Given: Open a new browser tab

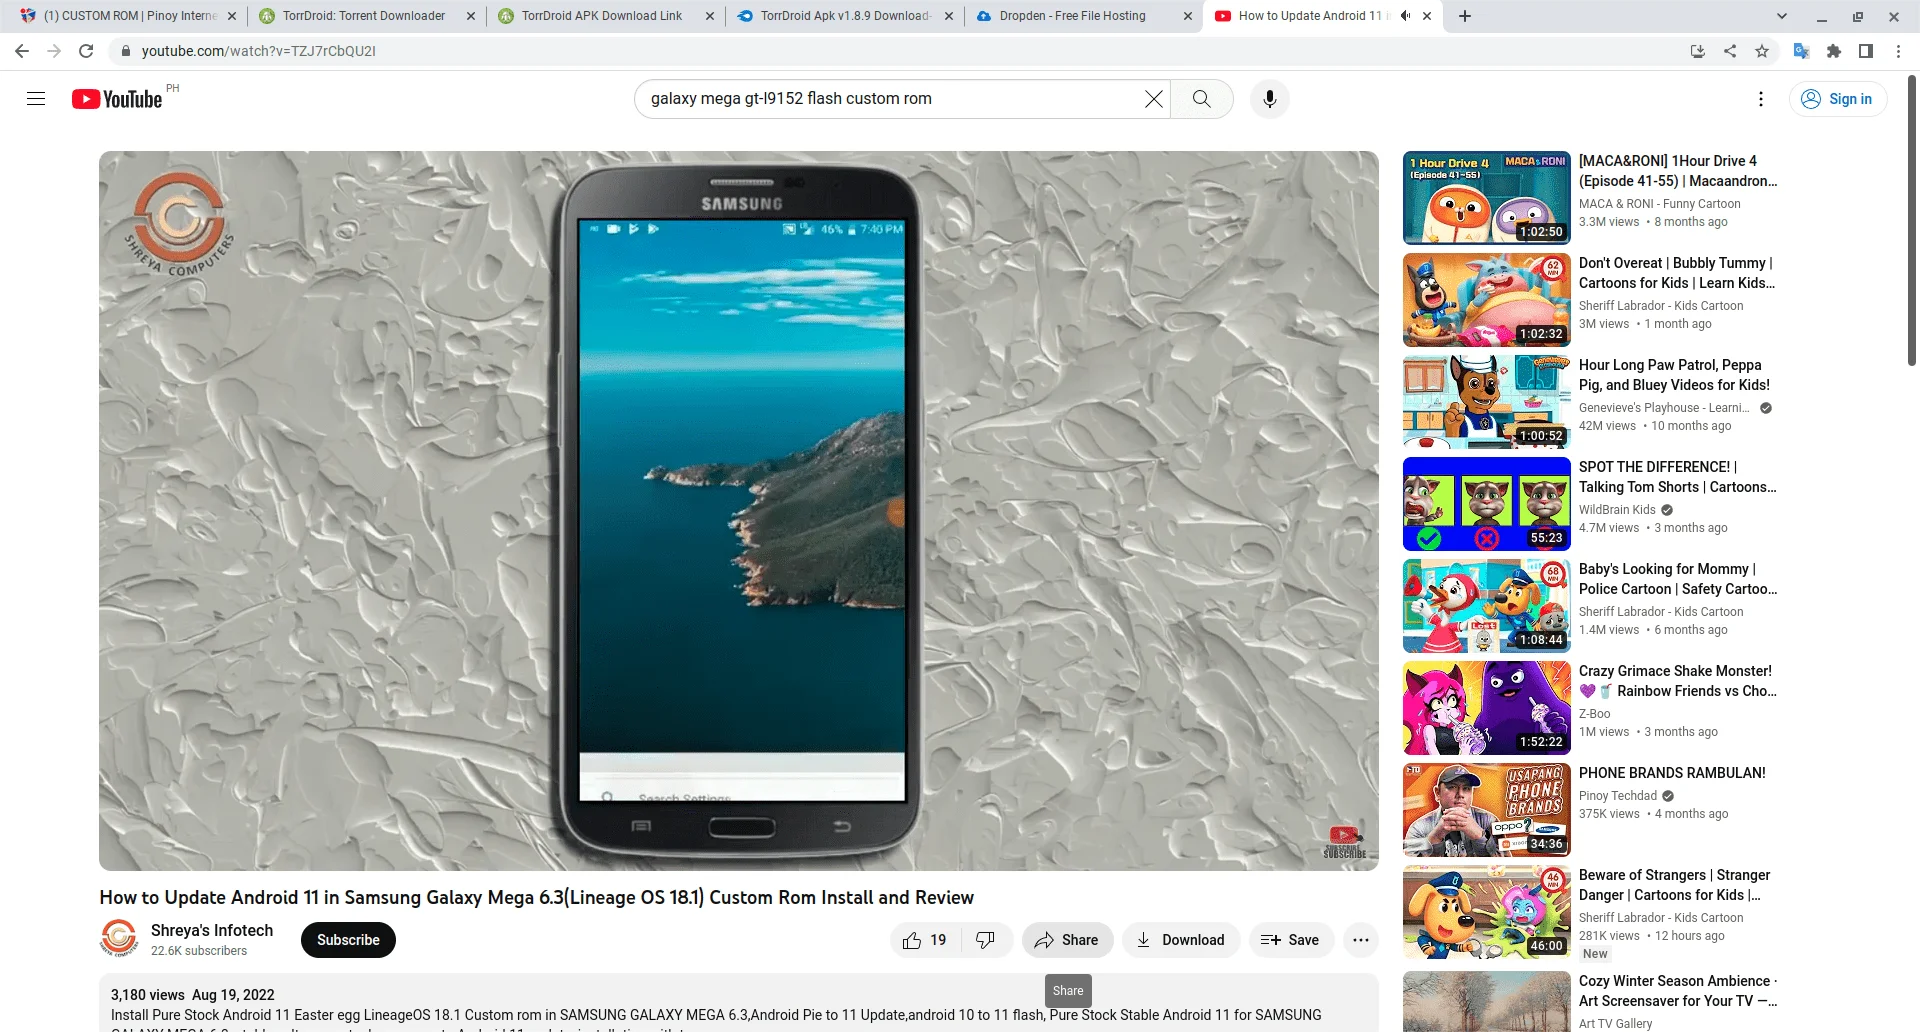Looking at the screenshot, I should (1465, 16).
